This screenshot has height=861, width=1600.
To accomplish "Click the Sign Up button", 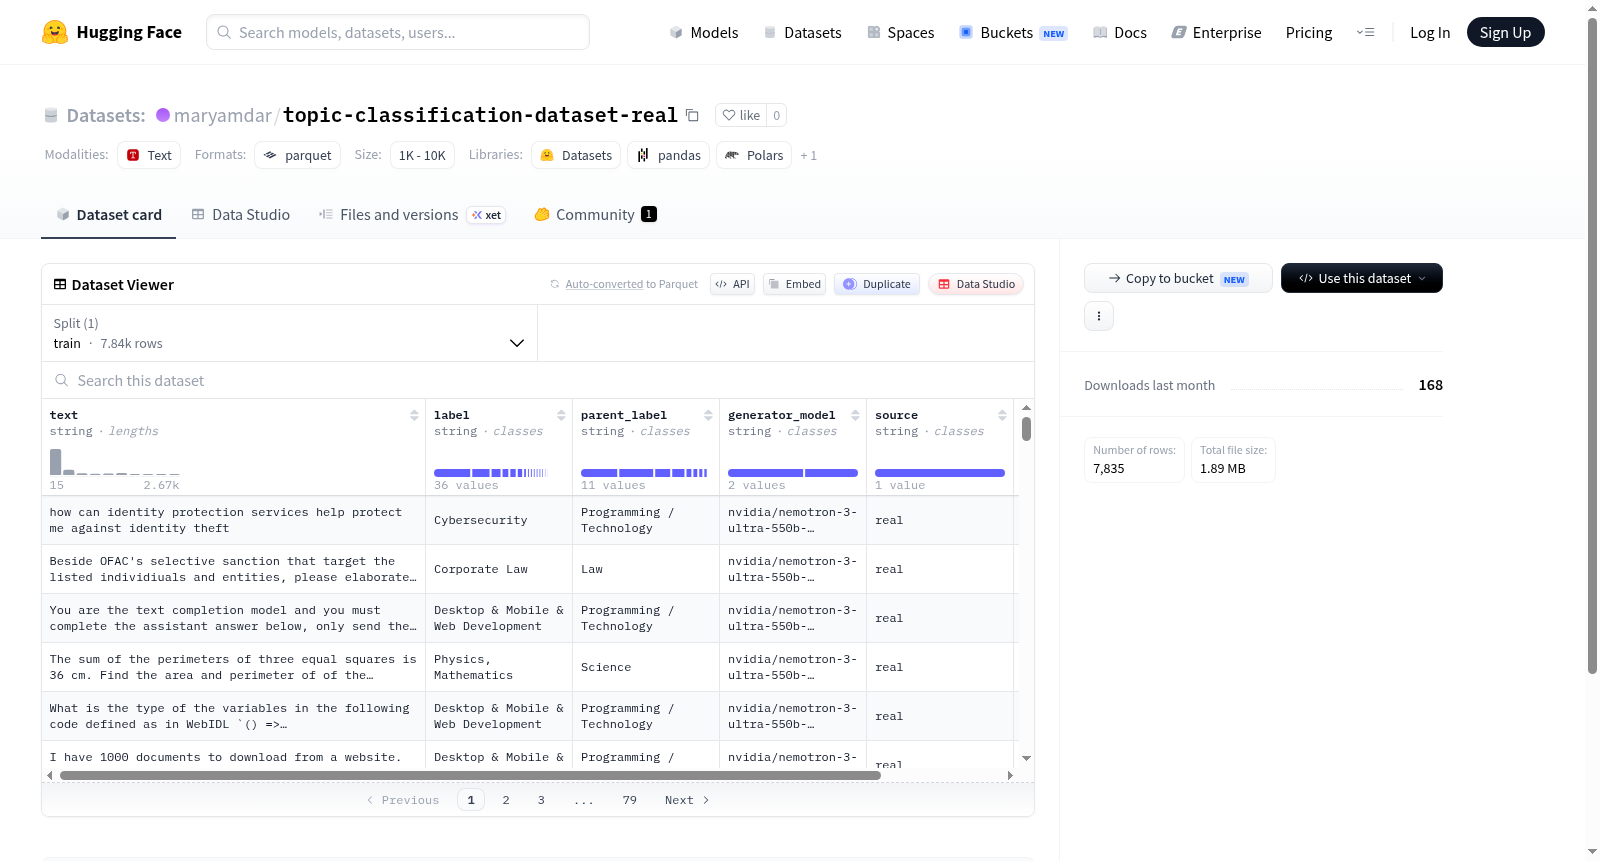I will click(1505, 32).
